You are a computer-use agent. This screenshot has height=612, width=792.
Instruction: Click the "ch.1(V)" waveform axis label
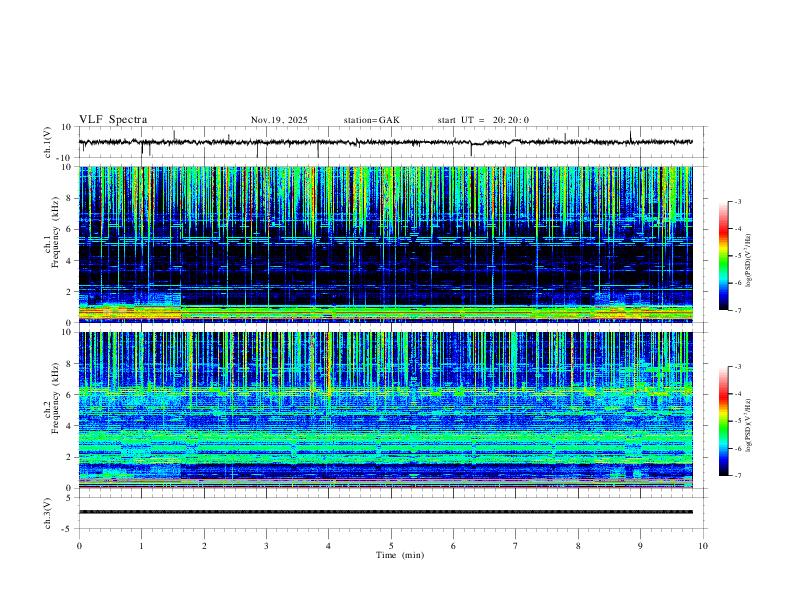pos(48,142)
